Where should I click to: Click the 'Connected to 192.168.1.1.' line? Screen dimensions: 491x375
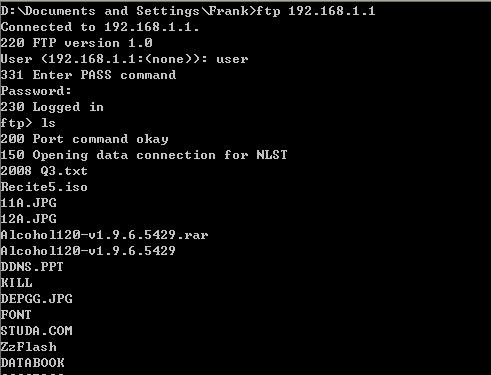click(x=100, y=27)
